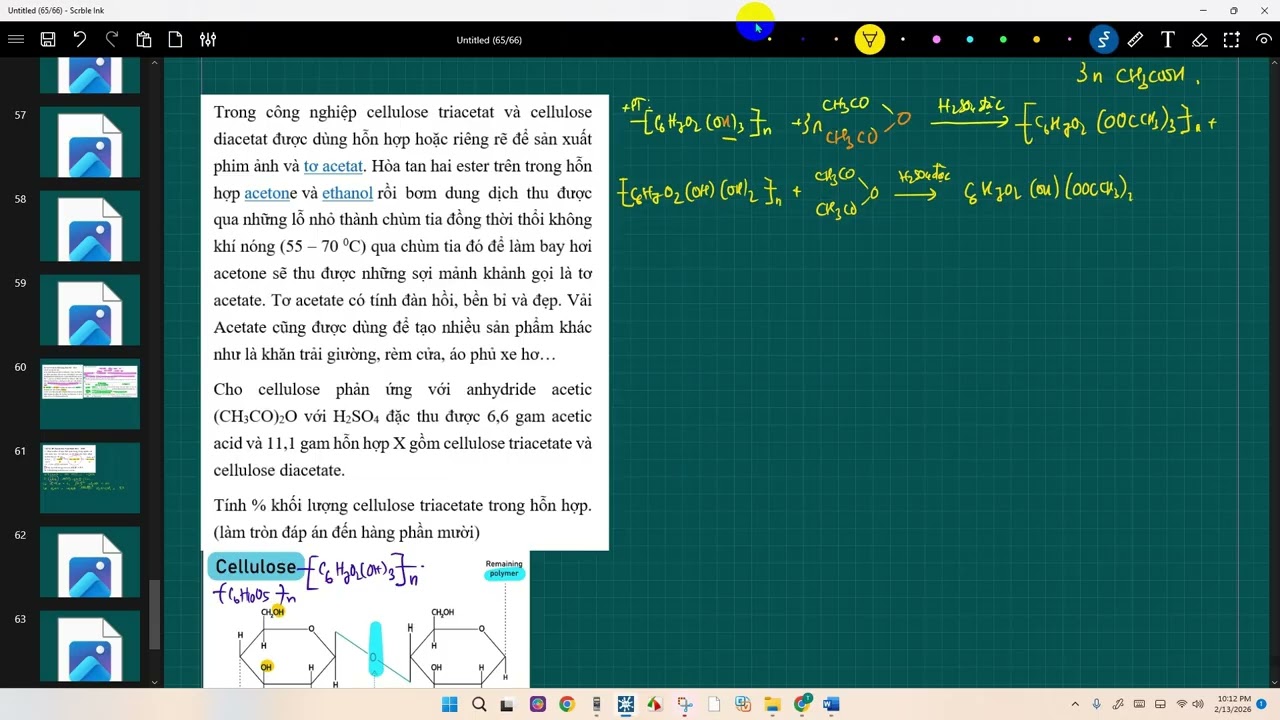This screenshot has width=1280, height=720.
Task: Follow the 'ethanol' hyperlink
Action: pyautogui.click(x=347, y=193)
